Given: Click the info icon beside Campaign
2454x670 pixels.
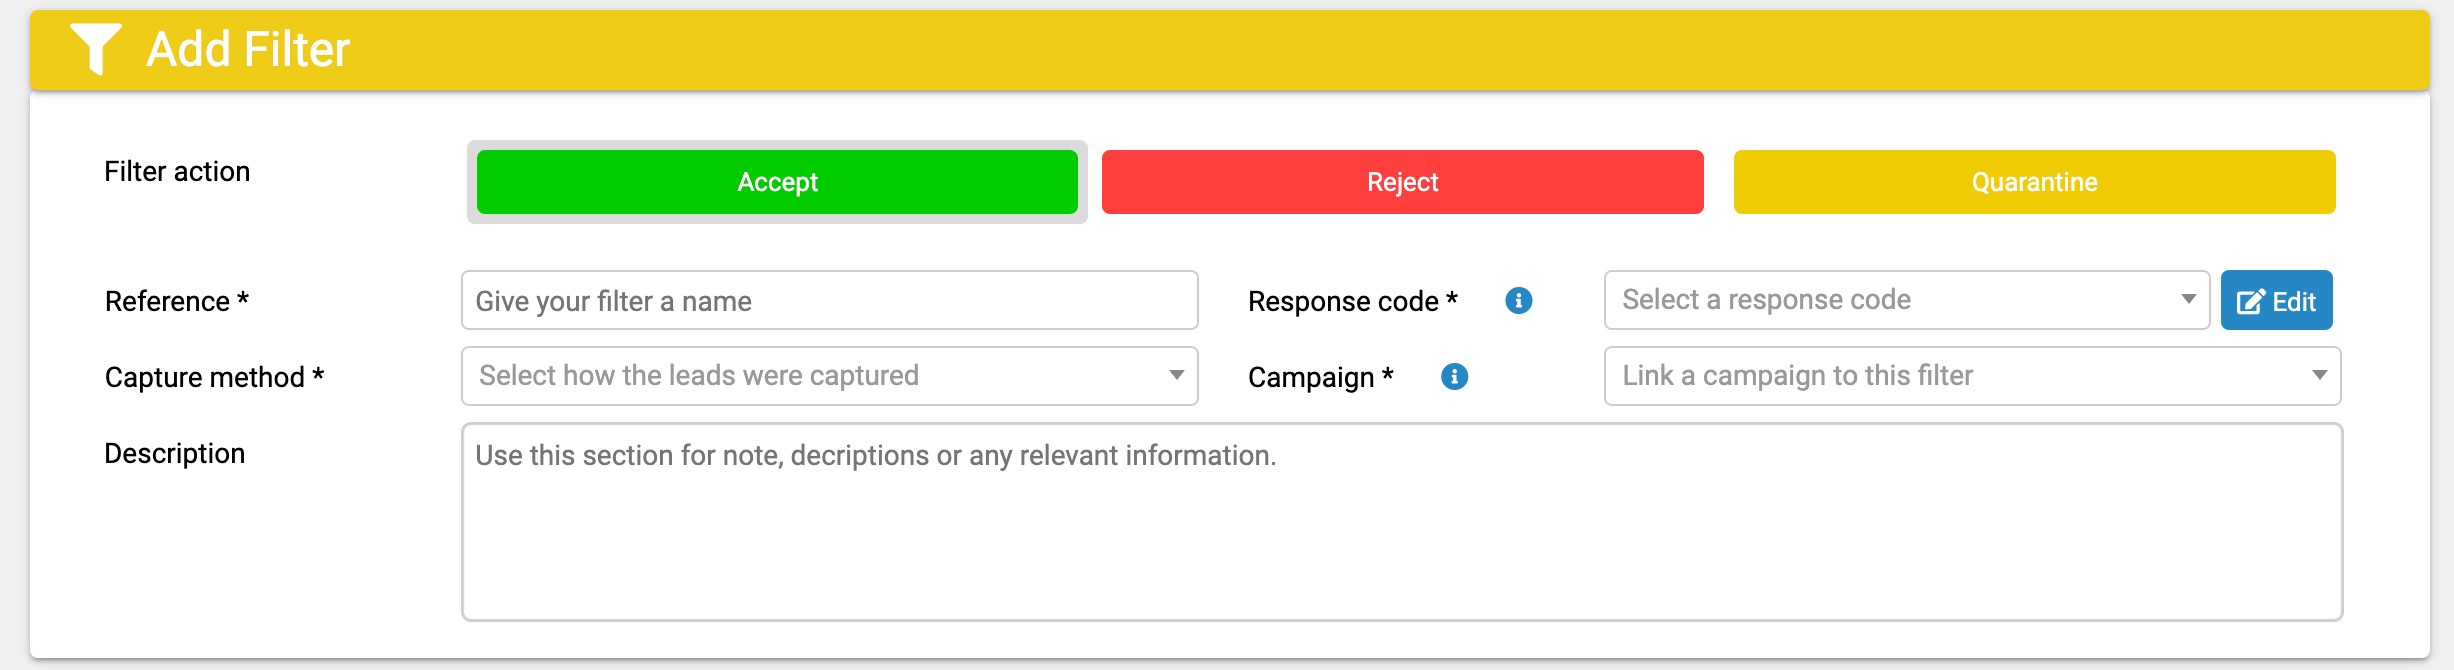Looking at the screenshot, I should tap(1453, 377).
